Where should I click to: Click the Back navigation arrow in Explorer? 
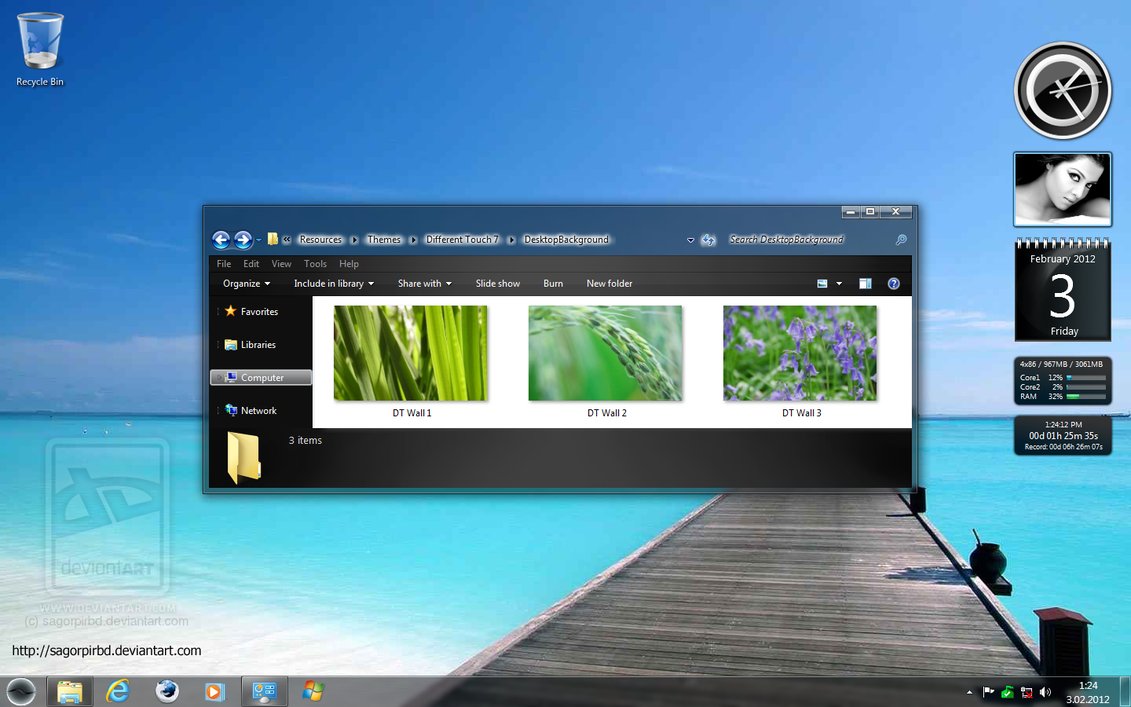(x=221, y=240)
